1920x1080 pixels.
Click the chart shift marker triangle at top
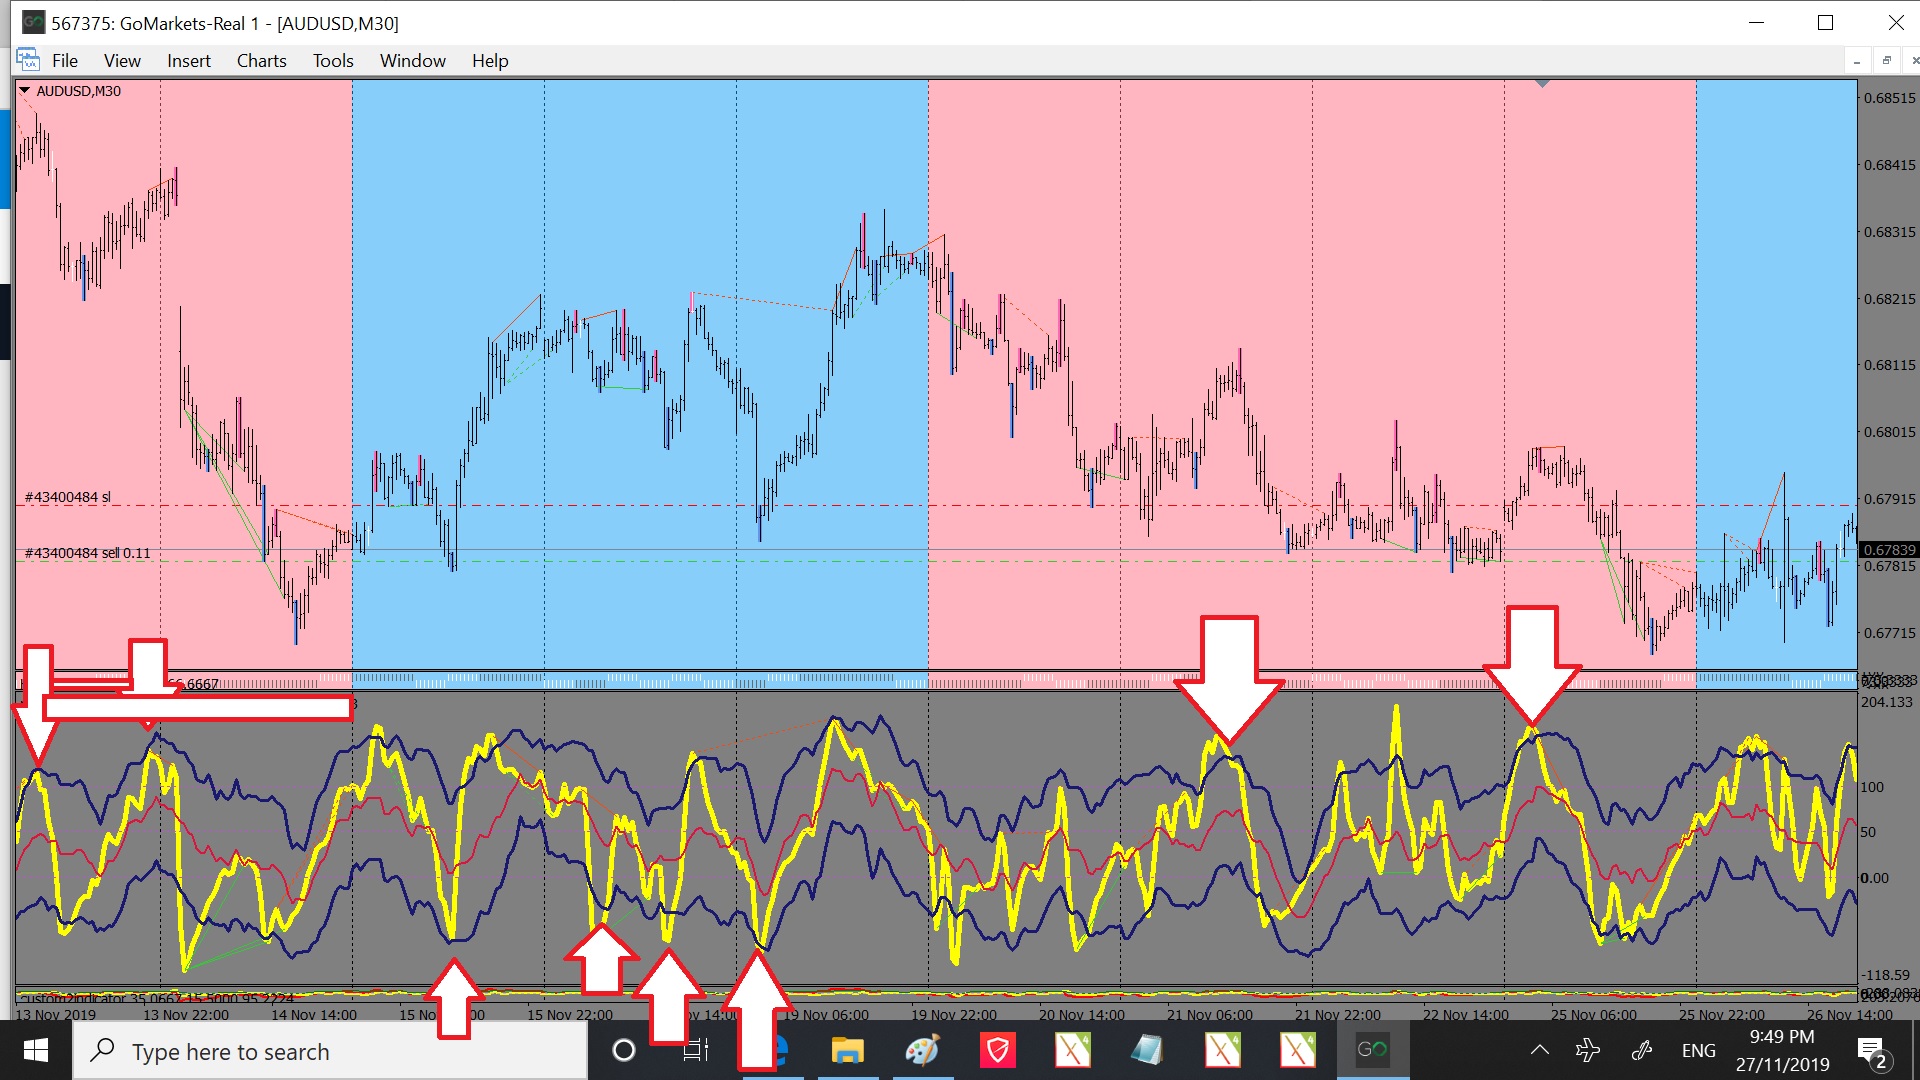click(1542, 83)
